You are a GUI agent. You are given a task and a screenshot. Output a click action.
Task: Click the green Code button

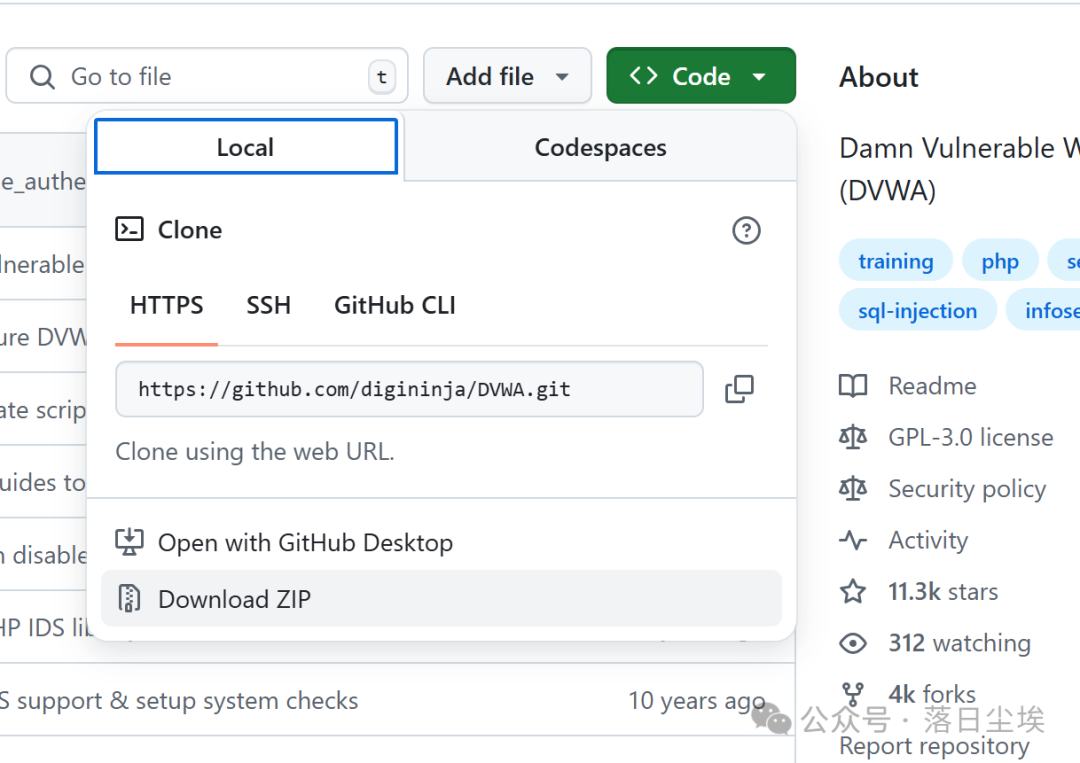click(701, 76)
